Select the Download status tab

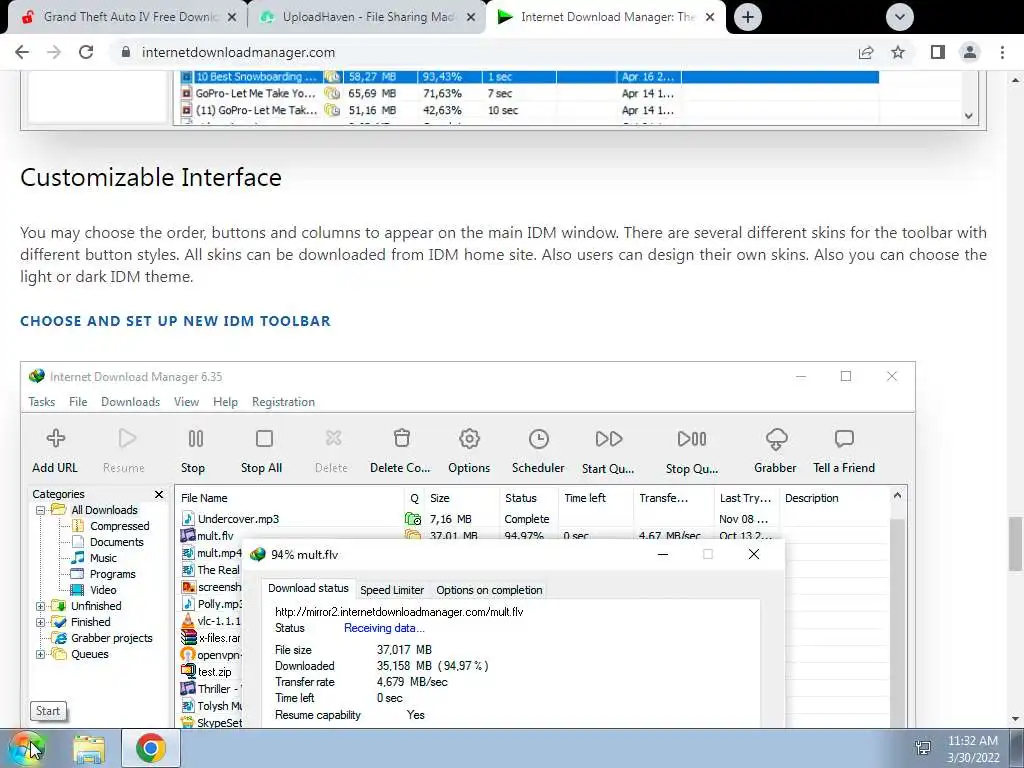click(x=308, y=588)
